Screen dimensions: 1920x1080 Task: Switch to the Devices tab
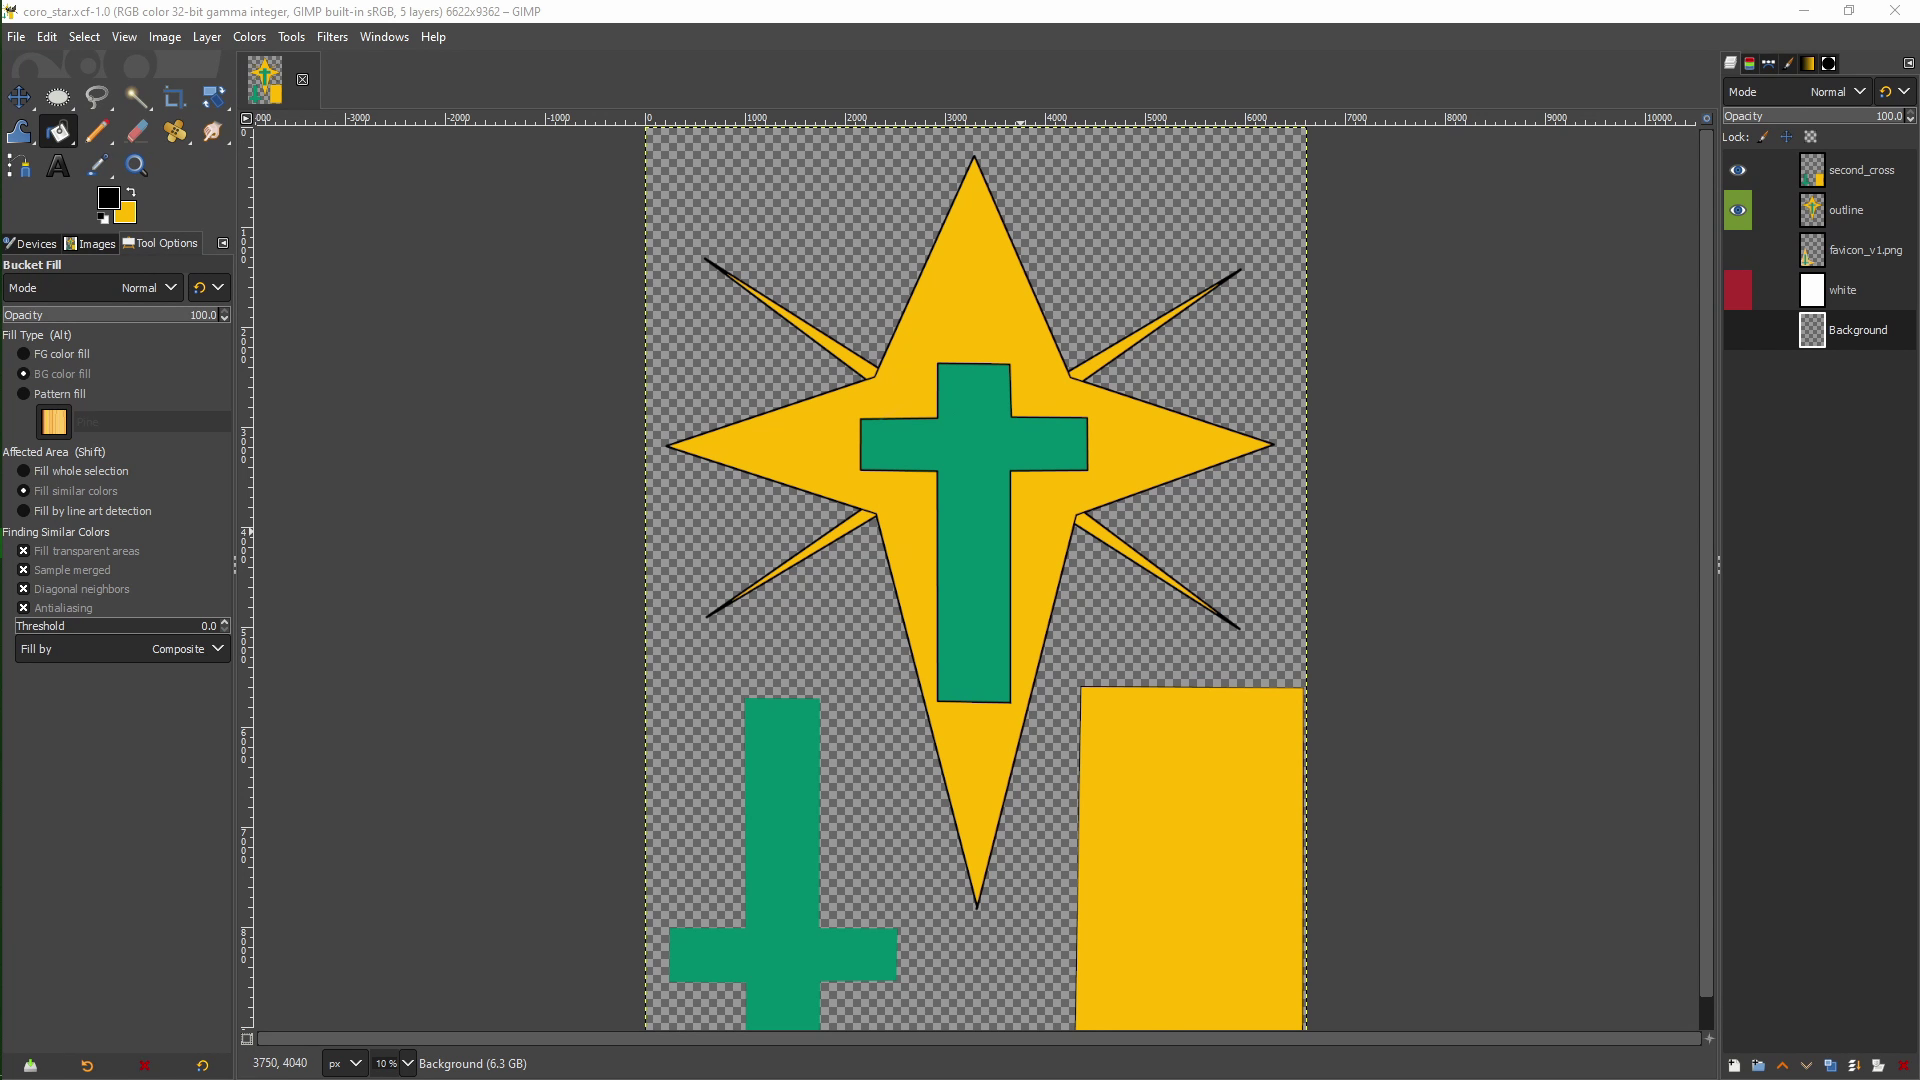point(31,243)
